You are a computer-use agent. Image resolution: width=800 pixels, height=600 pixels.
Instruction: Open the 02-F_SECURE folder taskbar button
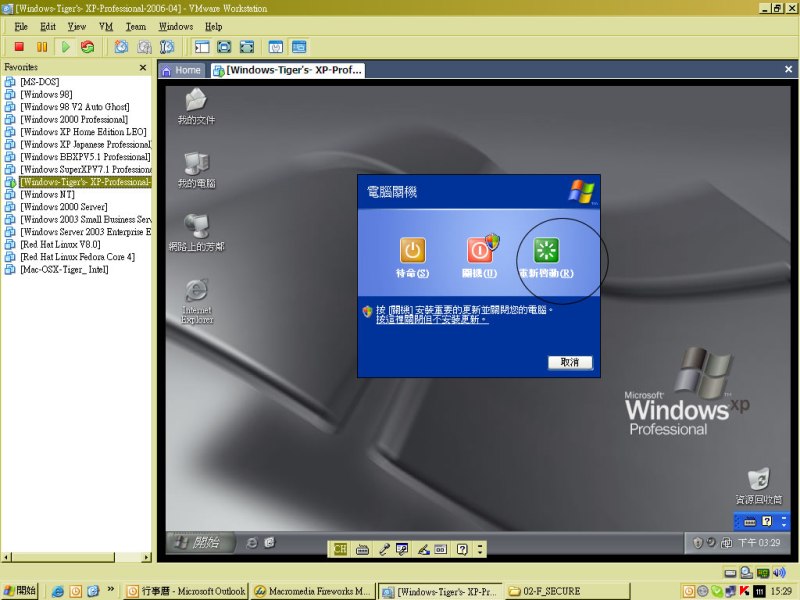(567, 591)
